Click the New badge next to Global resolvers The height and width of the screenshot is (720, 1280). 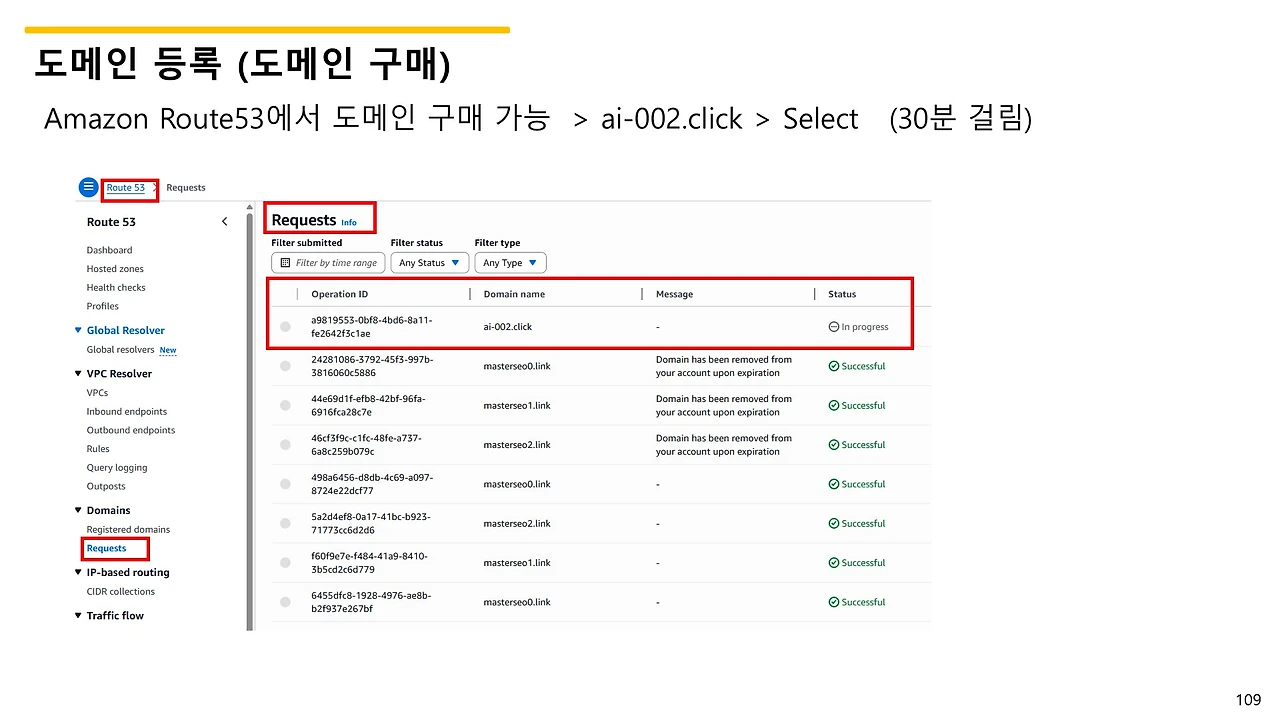pyautogui.click(x=167, y=350)
